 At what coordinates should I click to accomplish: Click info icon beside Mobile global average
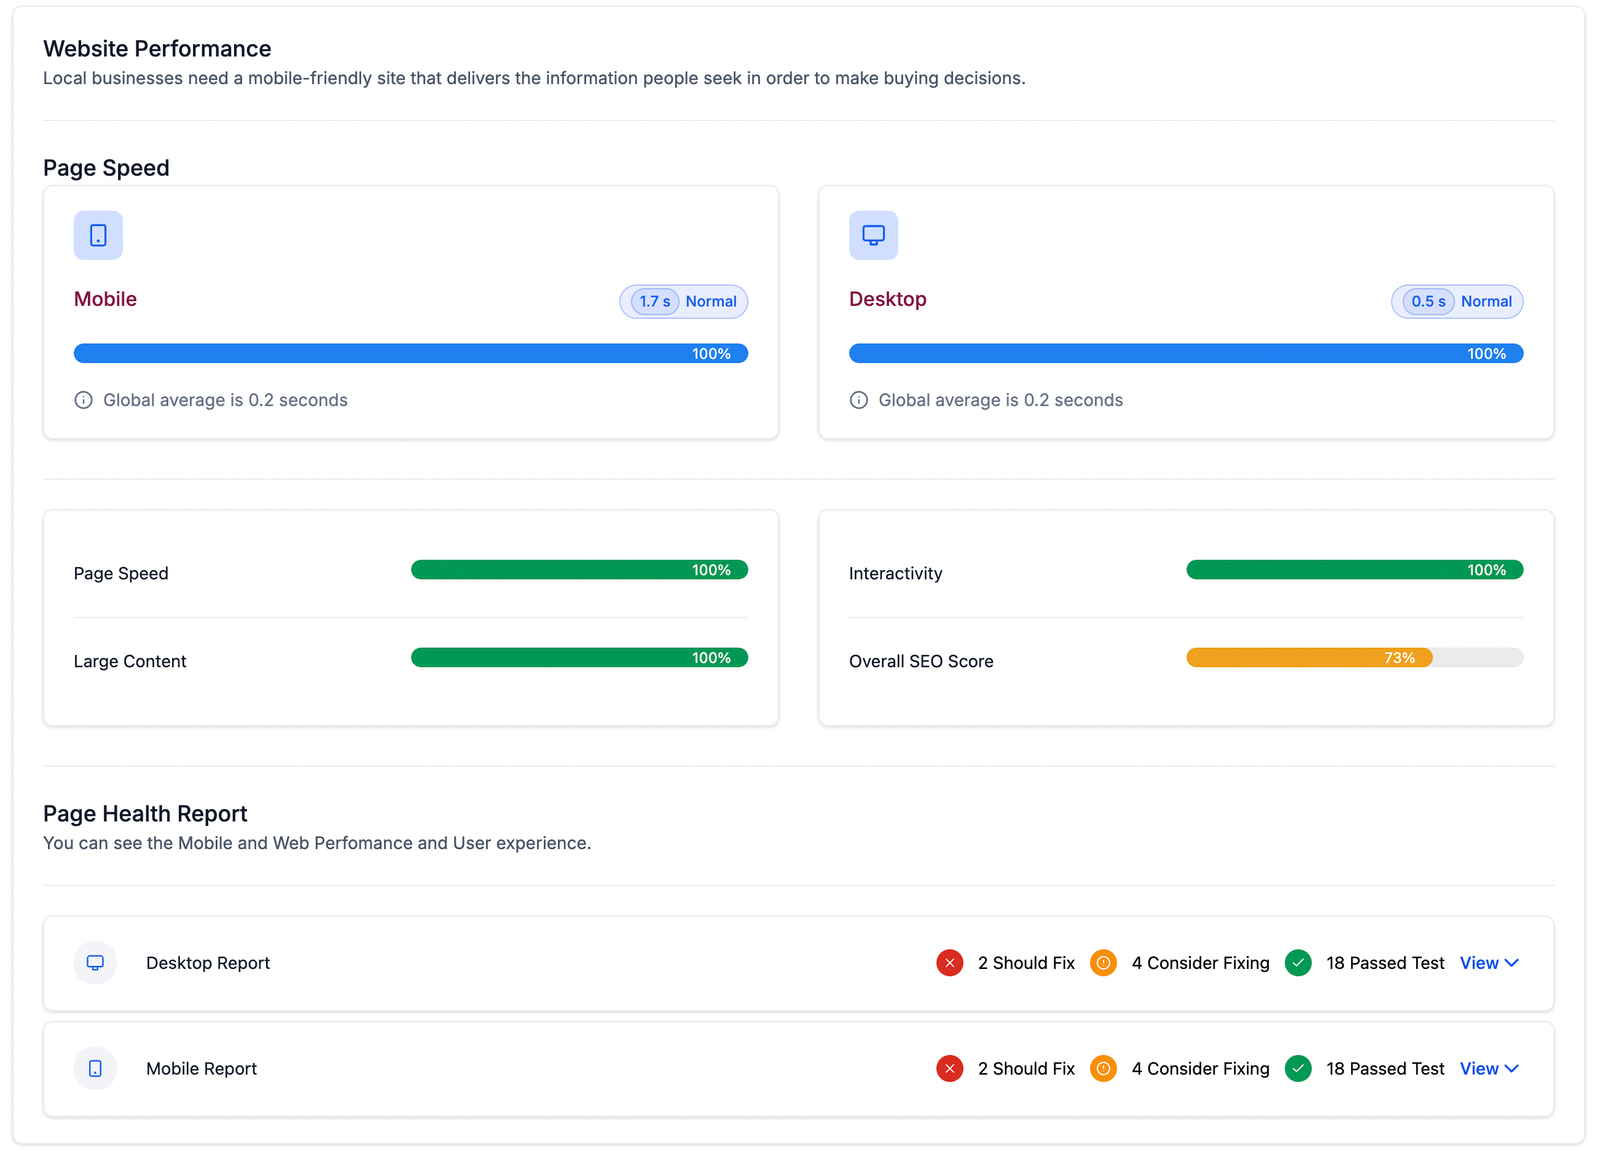pos(84,400)
